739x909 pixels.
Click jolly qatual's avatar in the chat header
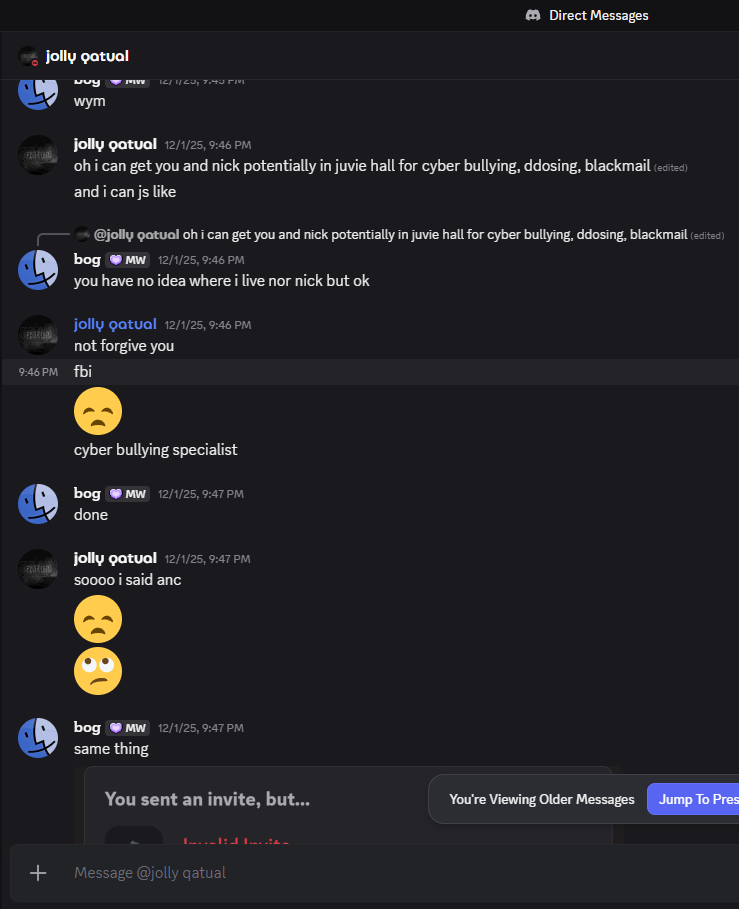coord(29,56)
